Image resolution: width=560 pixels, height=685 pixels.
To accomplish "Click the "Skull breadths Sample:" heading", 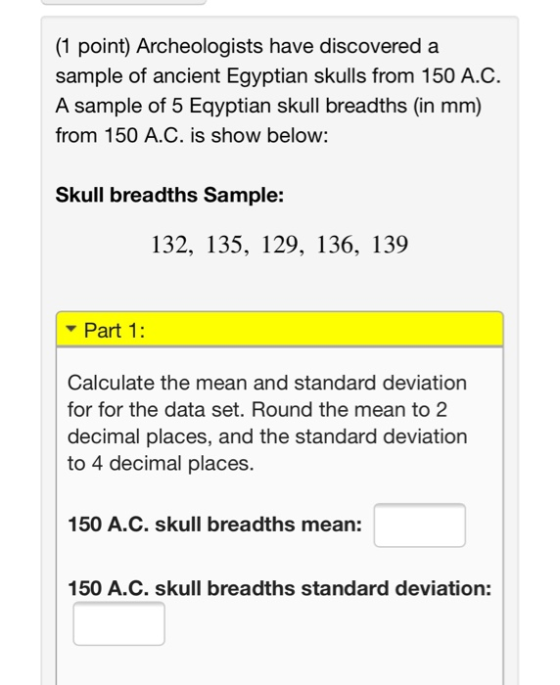I will tap(169, 195).
